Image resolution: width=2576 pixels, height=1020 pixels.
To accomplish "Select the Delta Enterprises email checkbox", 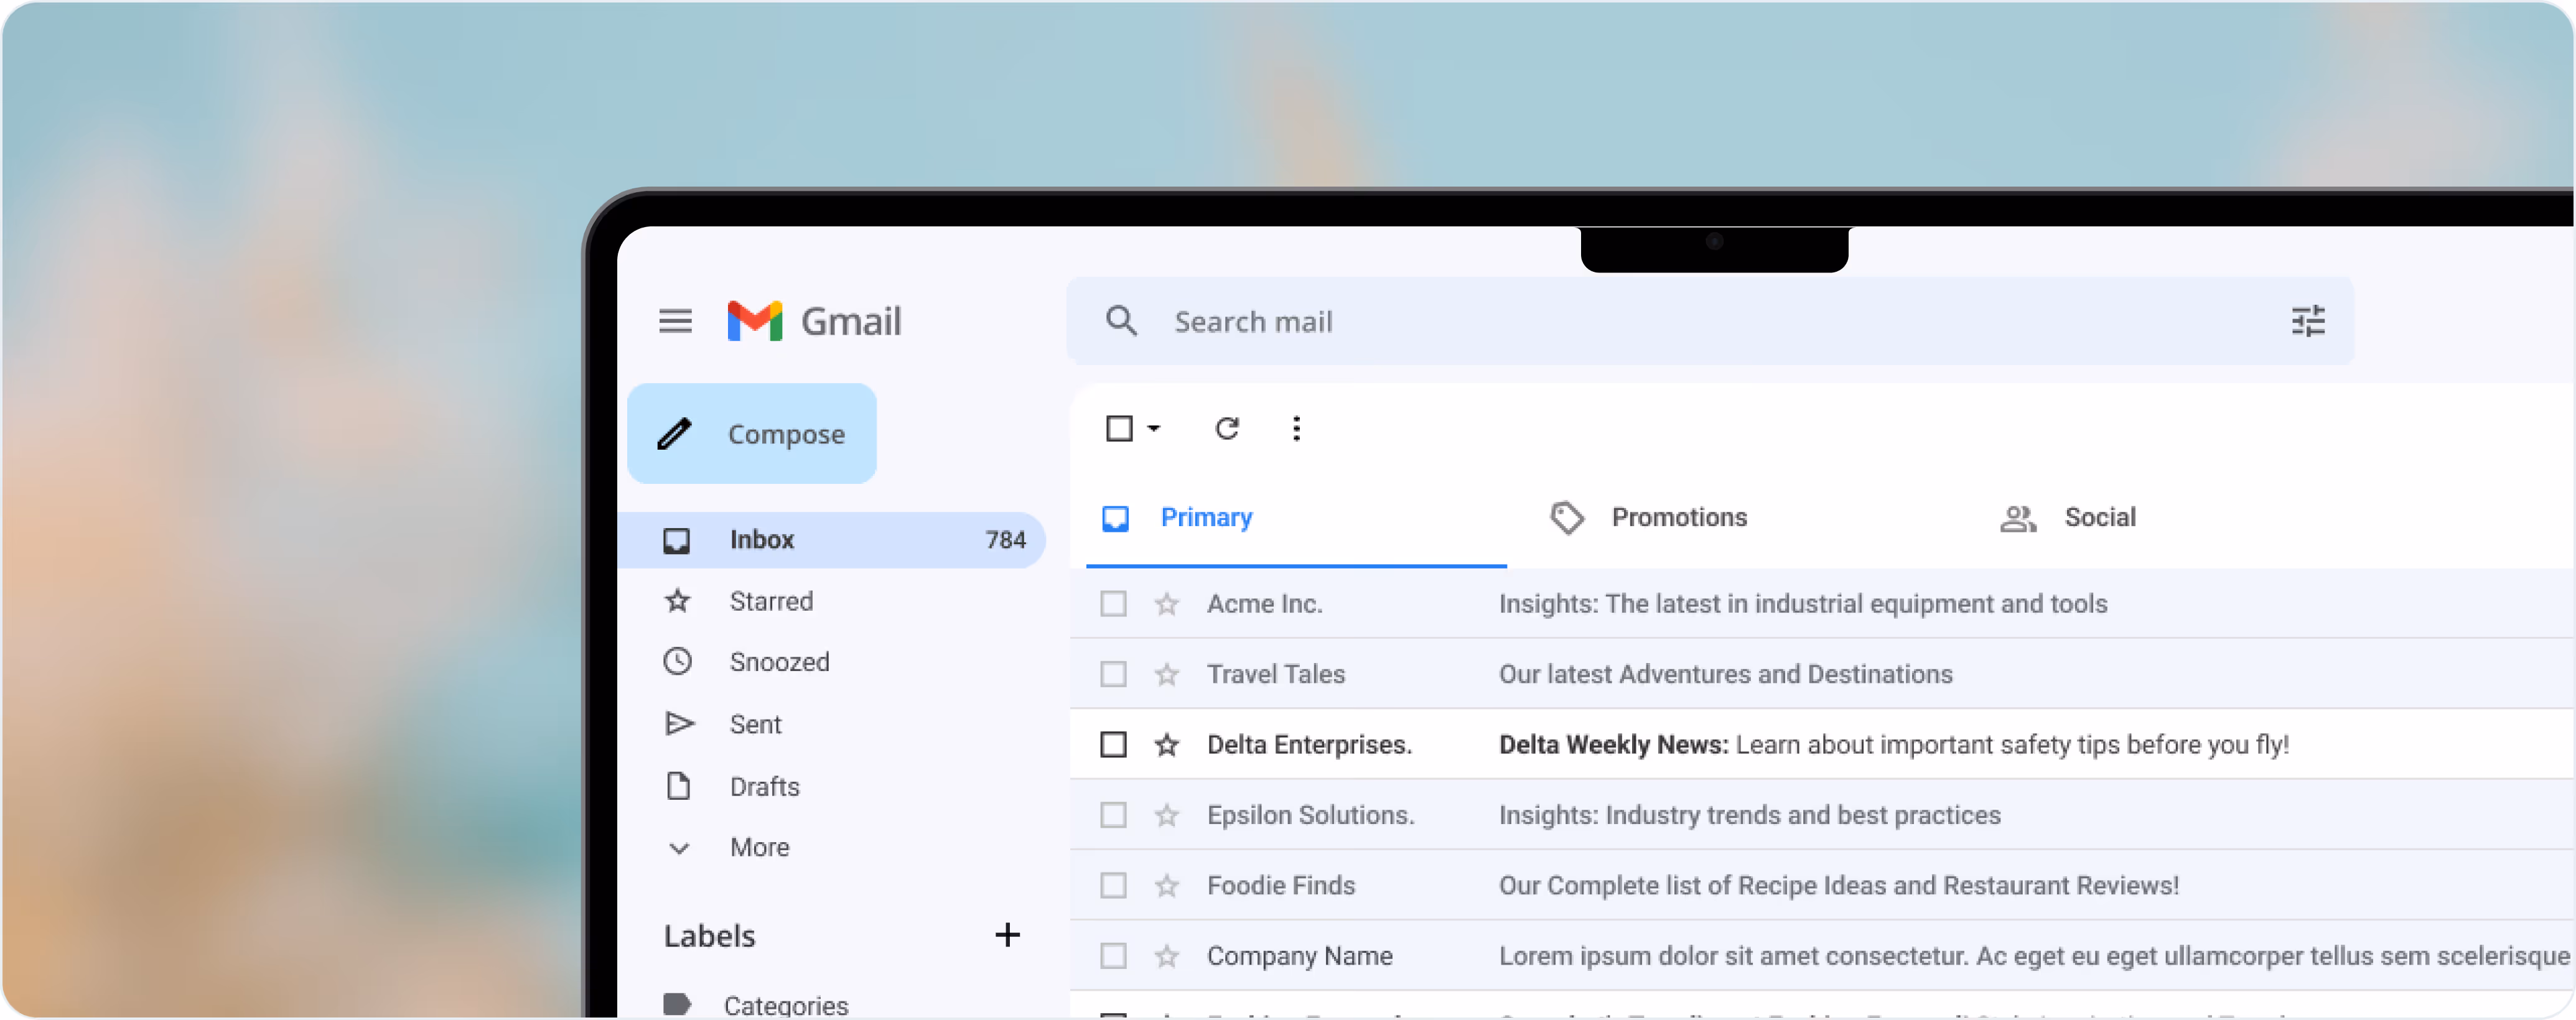I will [1113, 745].
